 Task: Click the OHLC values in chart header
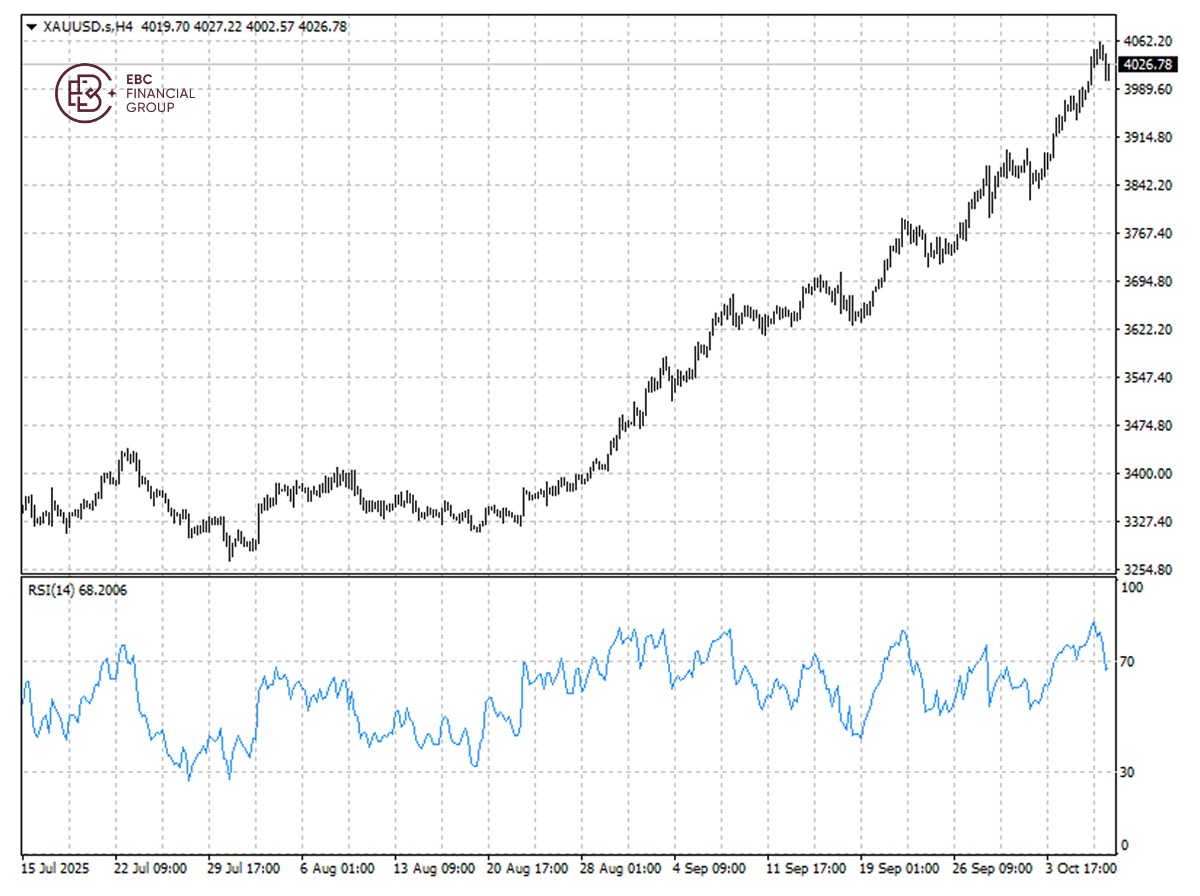[x=244, y=27]
